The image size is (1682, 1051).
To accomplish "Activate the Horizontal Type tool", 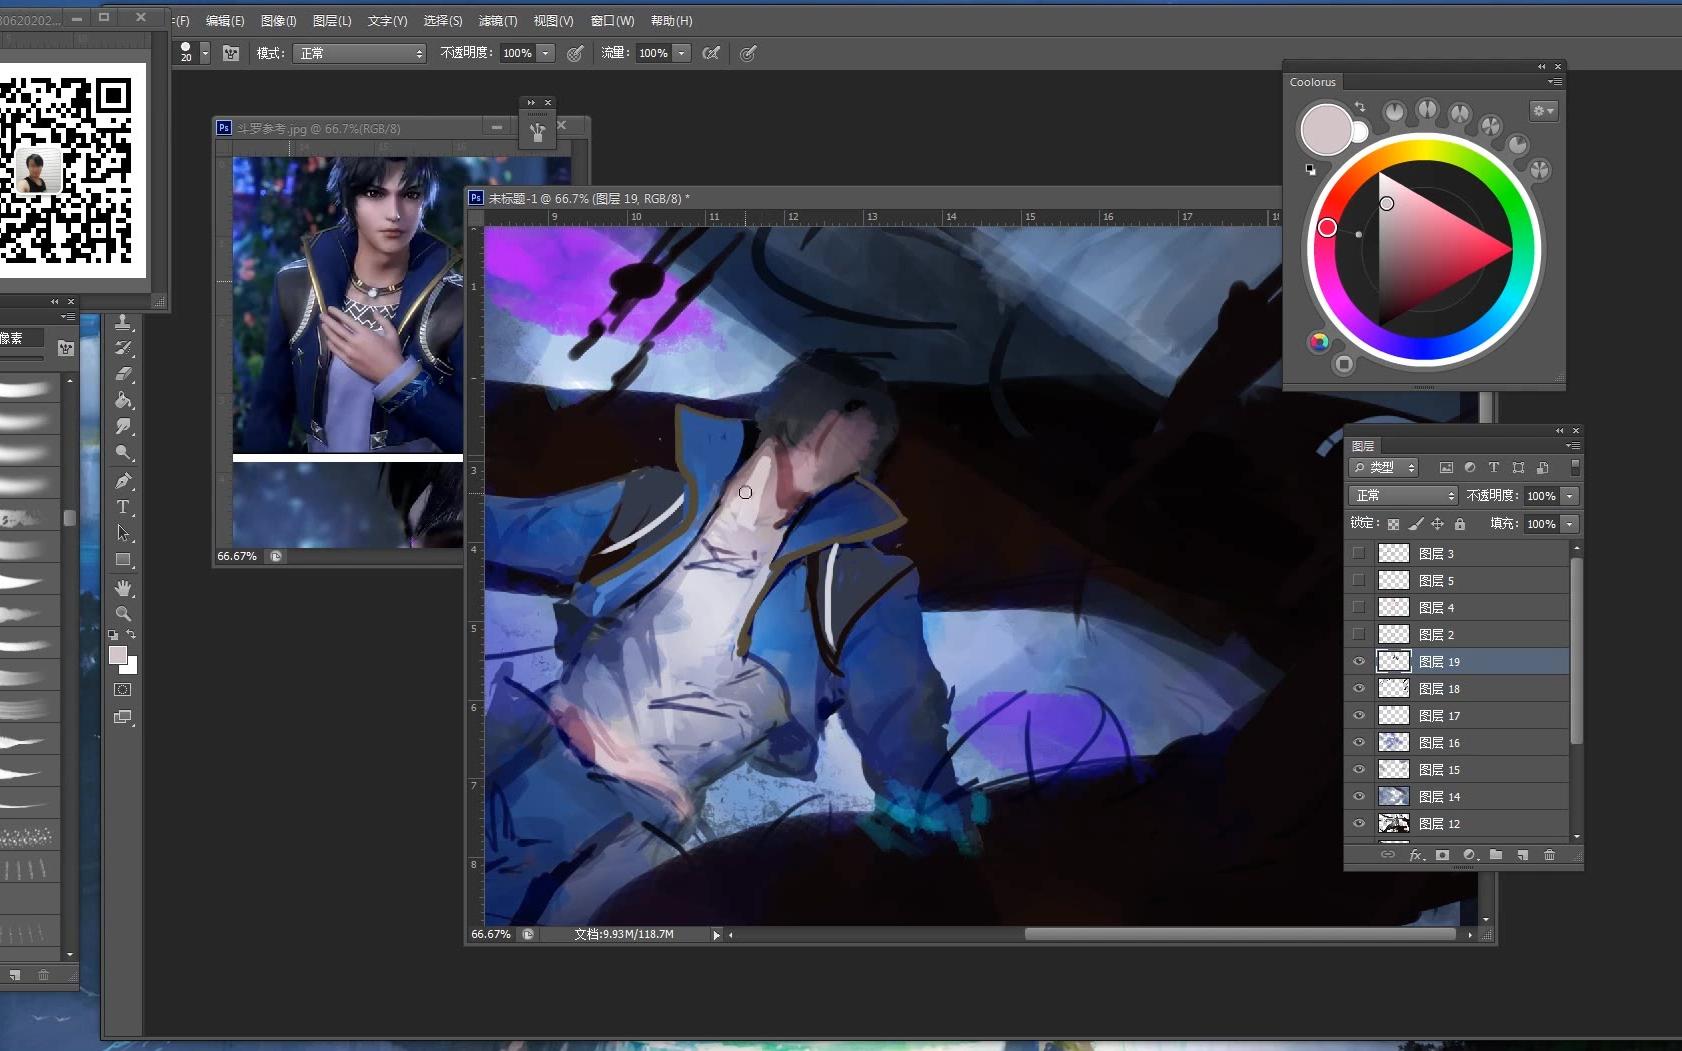I will point(123,507).
